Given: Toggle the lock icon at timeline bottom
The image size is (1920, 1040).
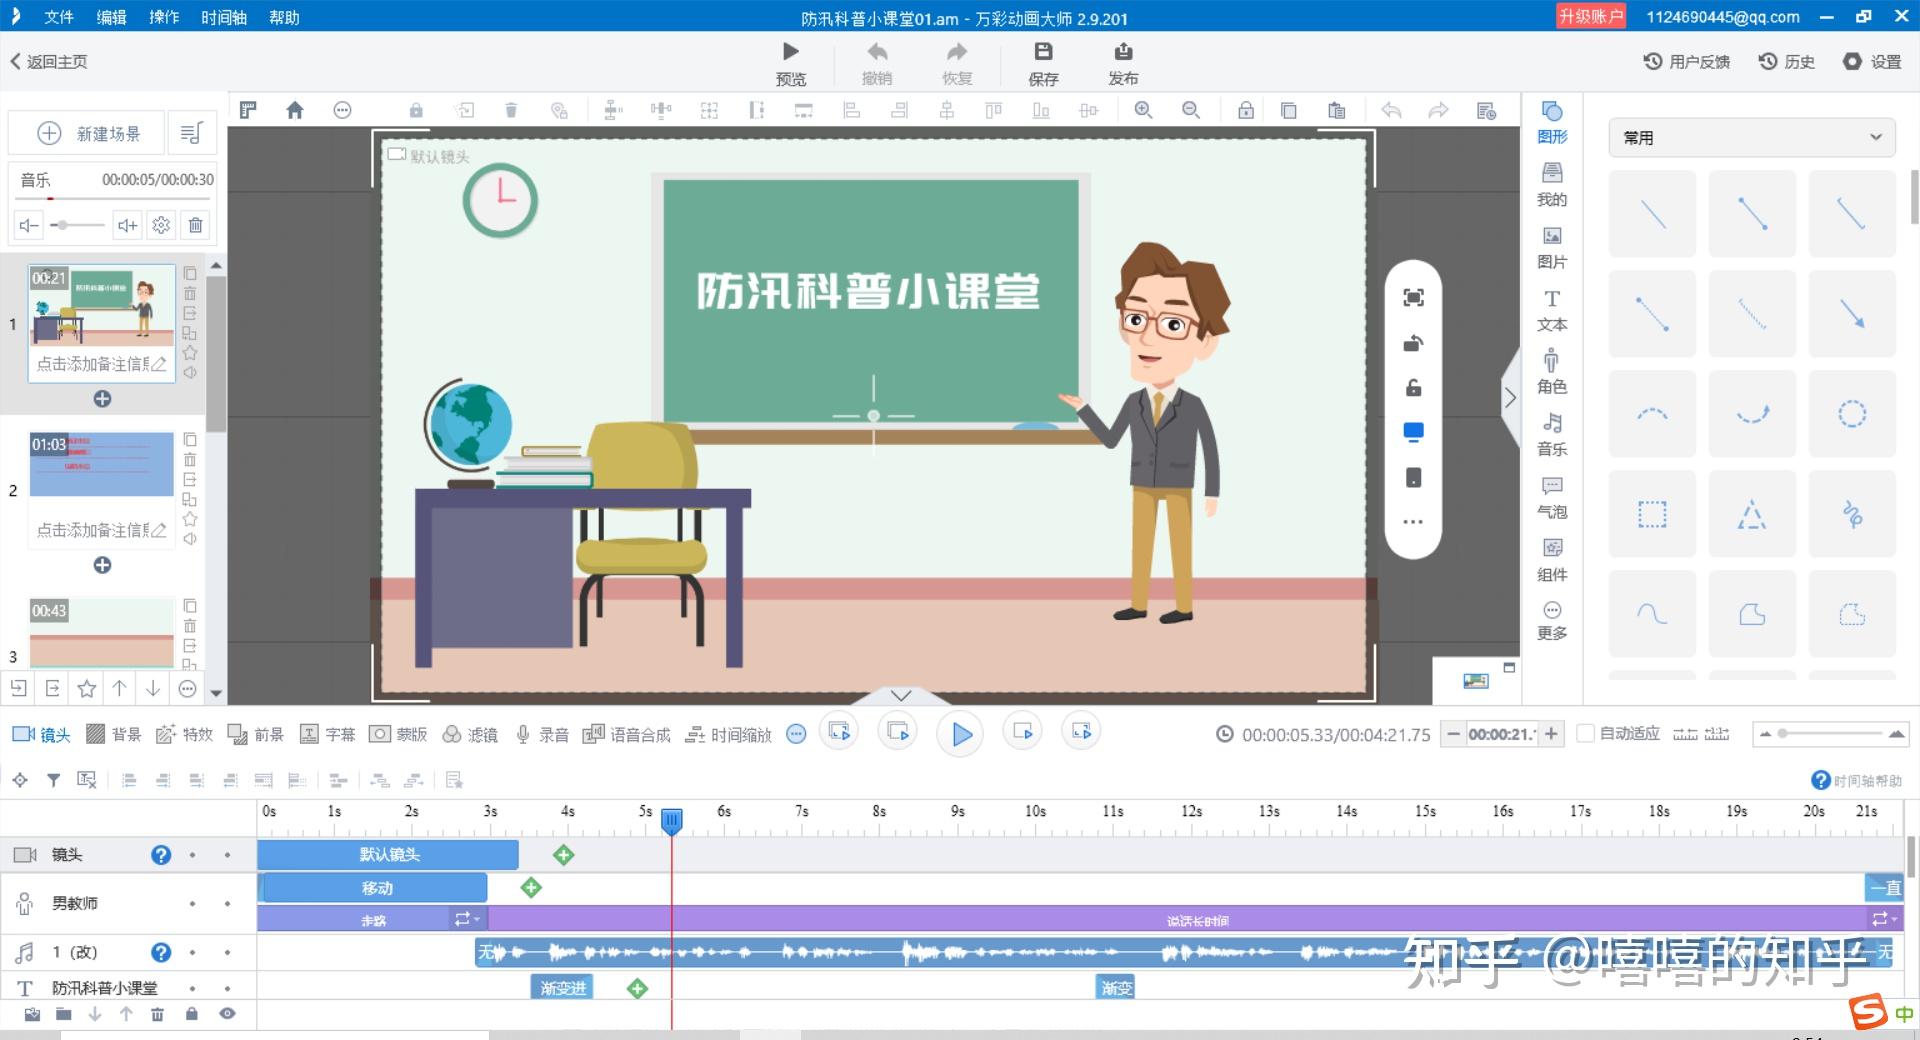Looking at the screenshot, I should (191, 1014).
